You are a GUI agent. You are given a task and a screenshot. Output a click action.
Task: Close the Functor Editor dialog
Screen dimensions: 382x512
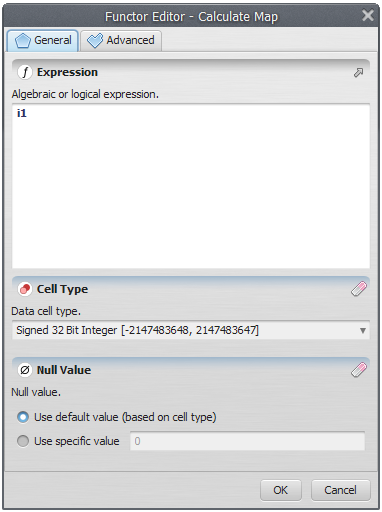pyautogui.click(x=368, y=15)
